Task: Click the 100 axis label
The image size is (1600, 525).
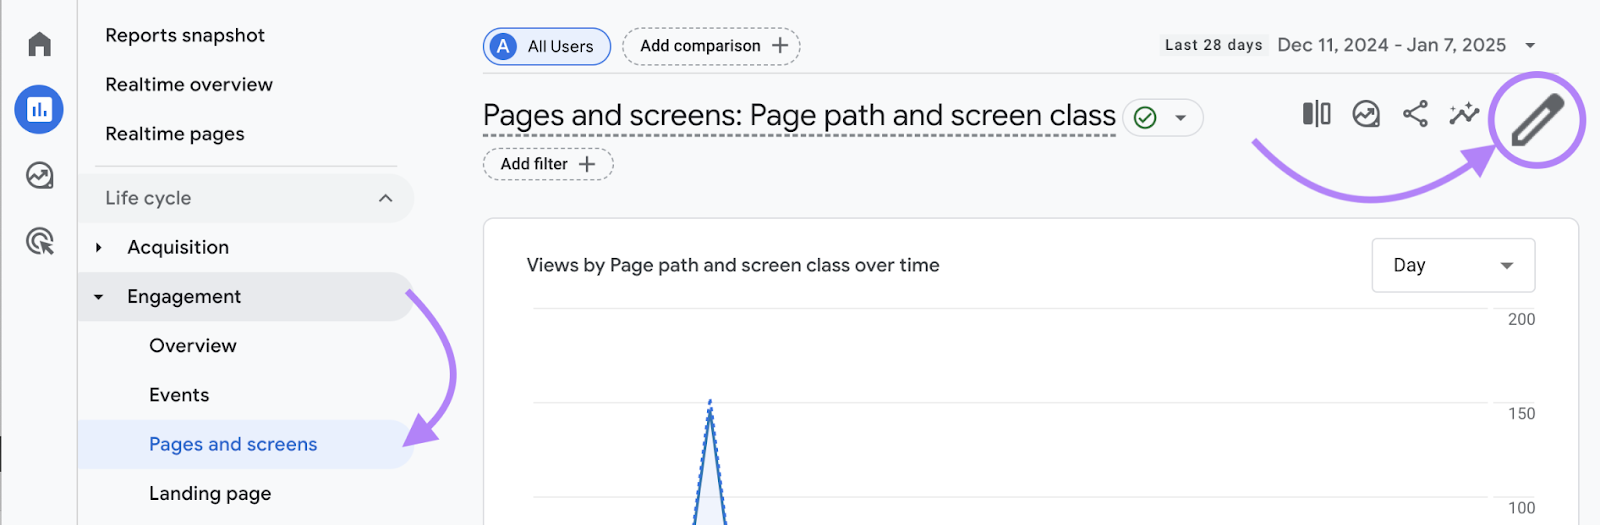Action: 1521,507
